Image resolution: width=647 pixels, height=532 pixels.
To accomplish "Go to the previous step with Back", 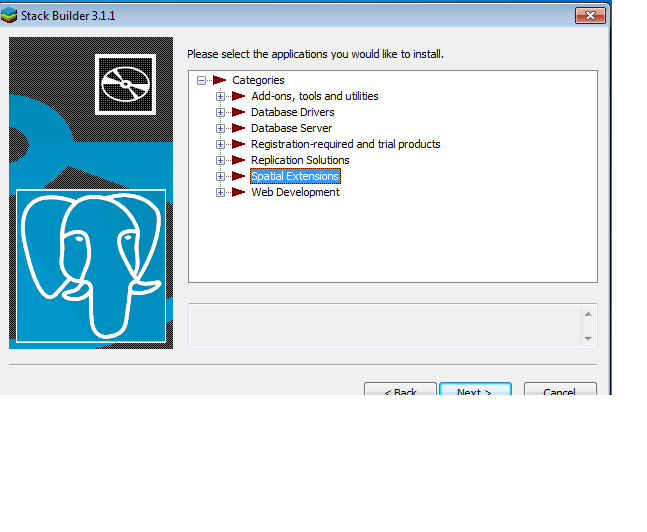I will pos(400,389).
